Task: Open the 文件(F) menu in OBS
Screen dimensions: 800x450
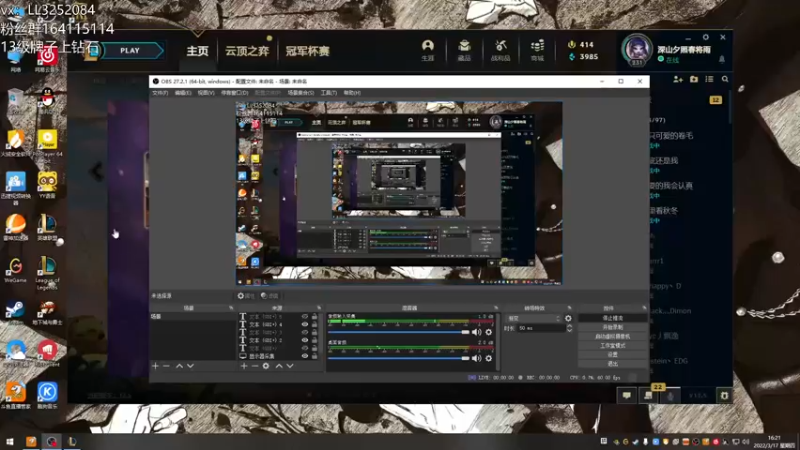Action: pyautogui.click(x=160, y=93)
